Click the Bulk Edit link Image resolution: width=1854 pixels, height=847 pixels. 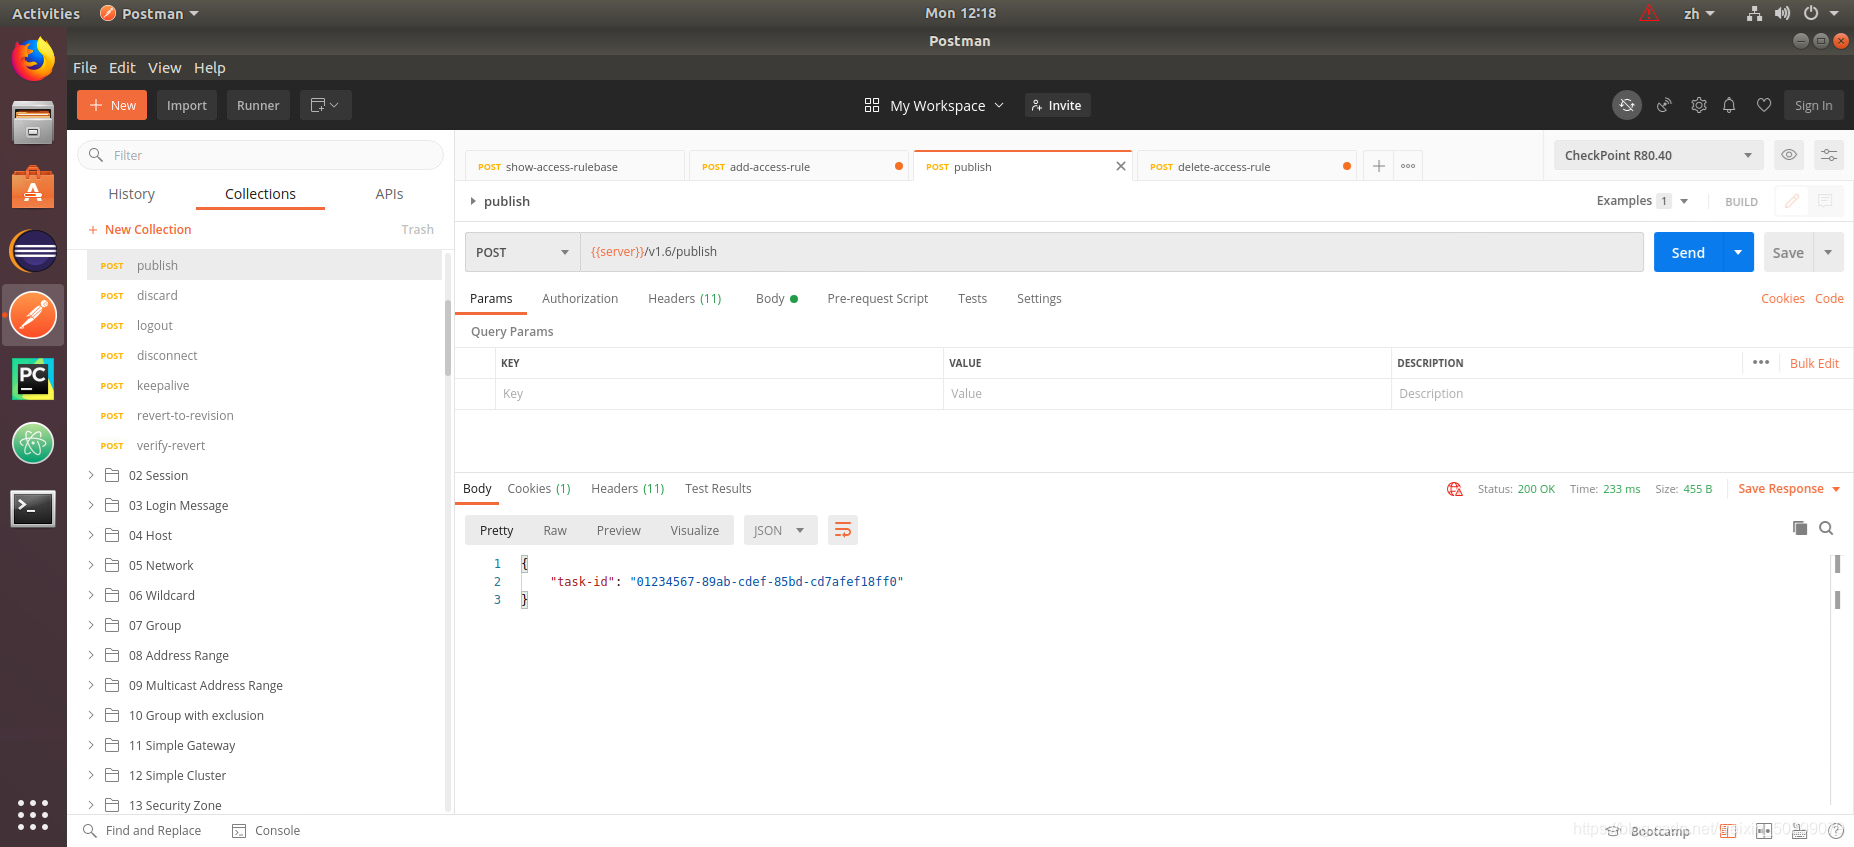(1814, 363)
